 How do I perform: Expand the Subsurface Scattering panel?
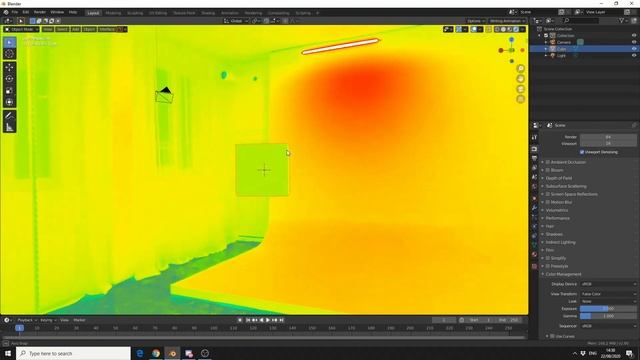tap(566, 186)
